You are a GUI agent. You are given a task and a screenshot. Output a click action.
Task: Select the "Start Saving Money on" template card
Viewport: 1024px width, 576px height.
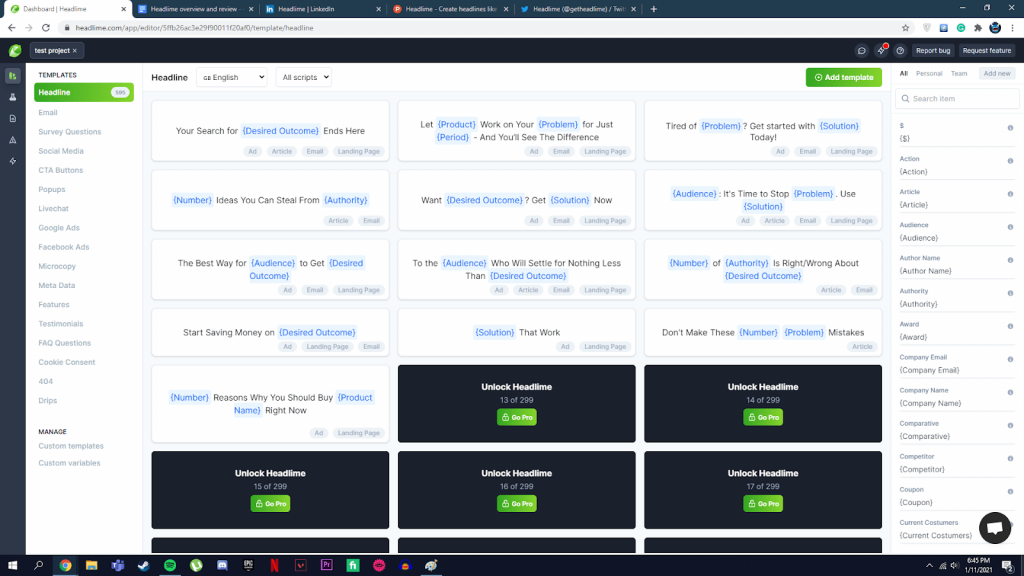tap(270, 332)
